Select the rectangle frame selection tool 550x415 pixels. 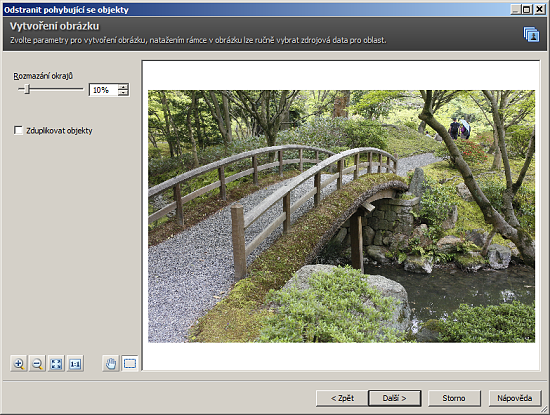130,363
